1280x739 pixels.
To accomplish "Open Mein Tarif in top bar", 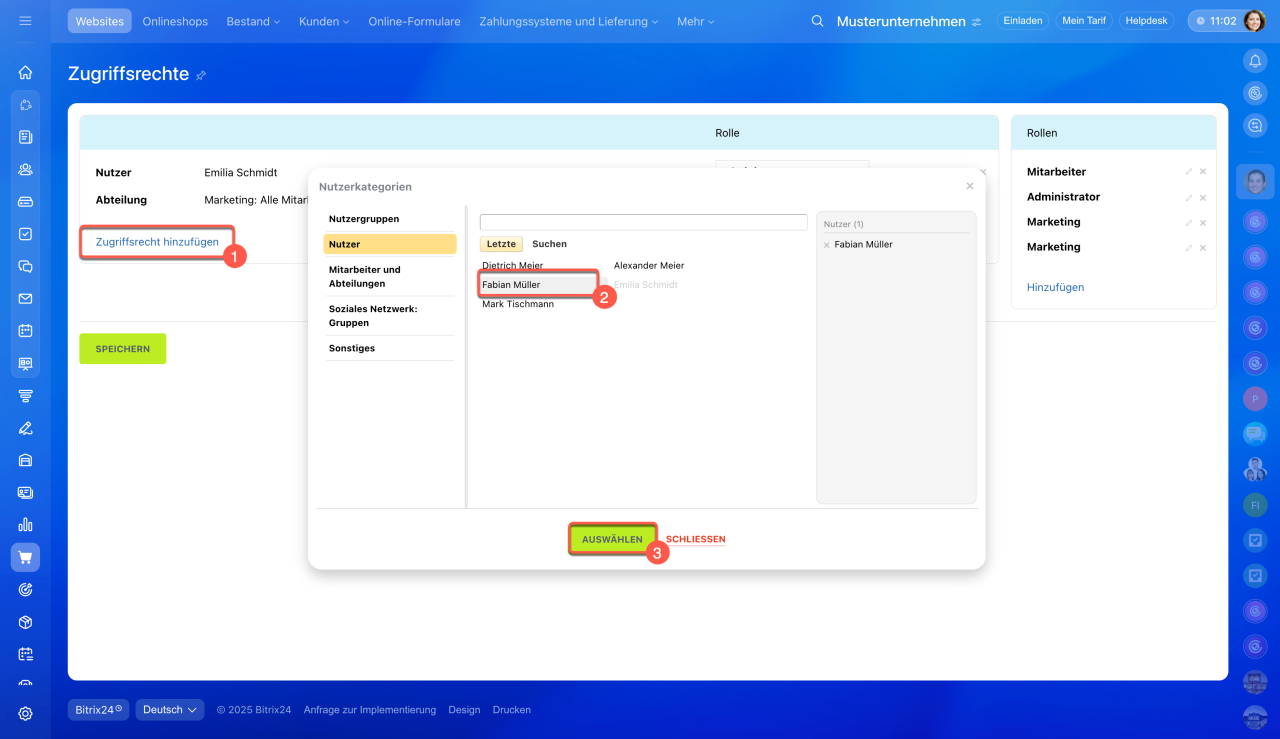I will tap(1085, 21).
